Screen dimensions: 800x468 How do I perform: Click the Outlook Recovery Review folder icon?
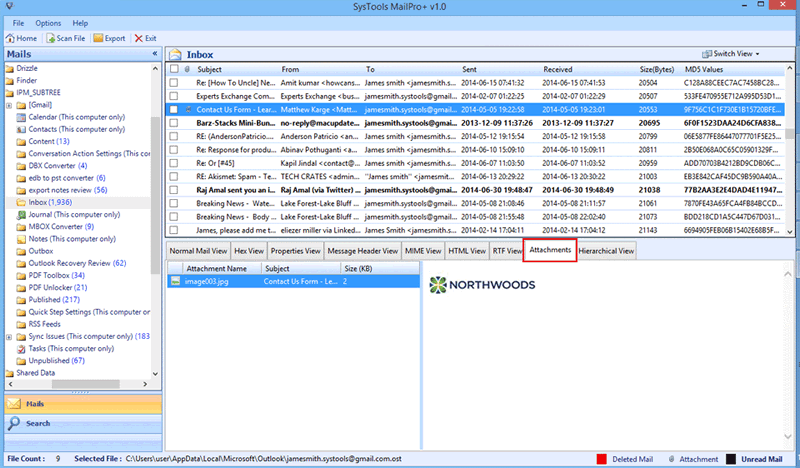[x=21, y=263]
